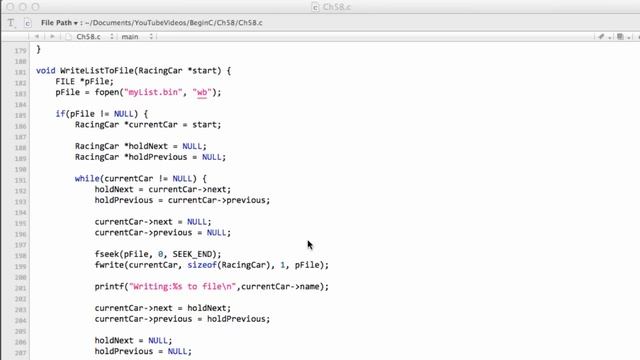Click the line 'holdPrevious = currentCar->previous;'
This screenshot has height=360, width=640.
click(x=182, y=200)
